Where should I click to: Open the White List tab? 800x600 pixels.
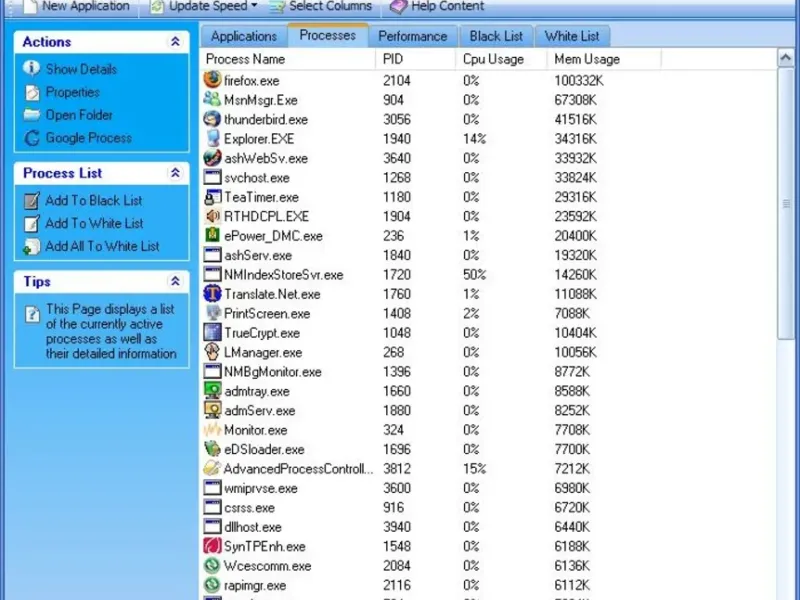[x=571, y=36]
